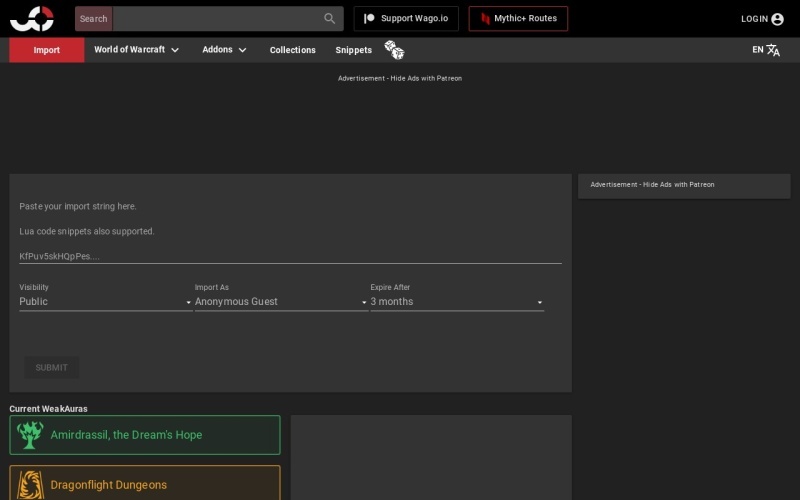Expand the Addons menu chevron
Image resolution: width=800 pixels, height=500 pixels.
click(242, 50)
